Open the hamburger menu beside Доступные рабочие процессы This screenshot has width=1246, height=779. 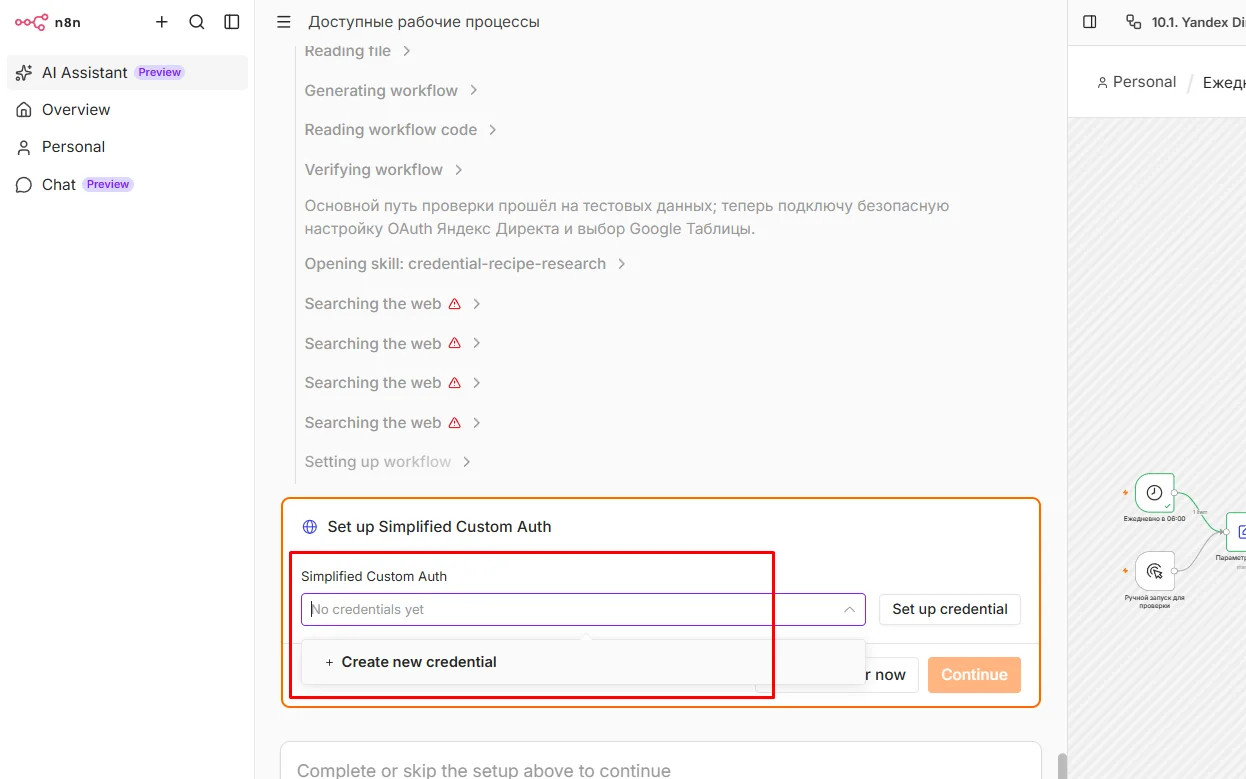click(x=284, y=22)
